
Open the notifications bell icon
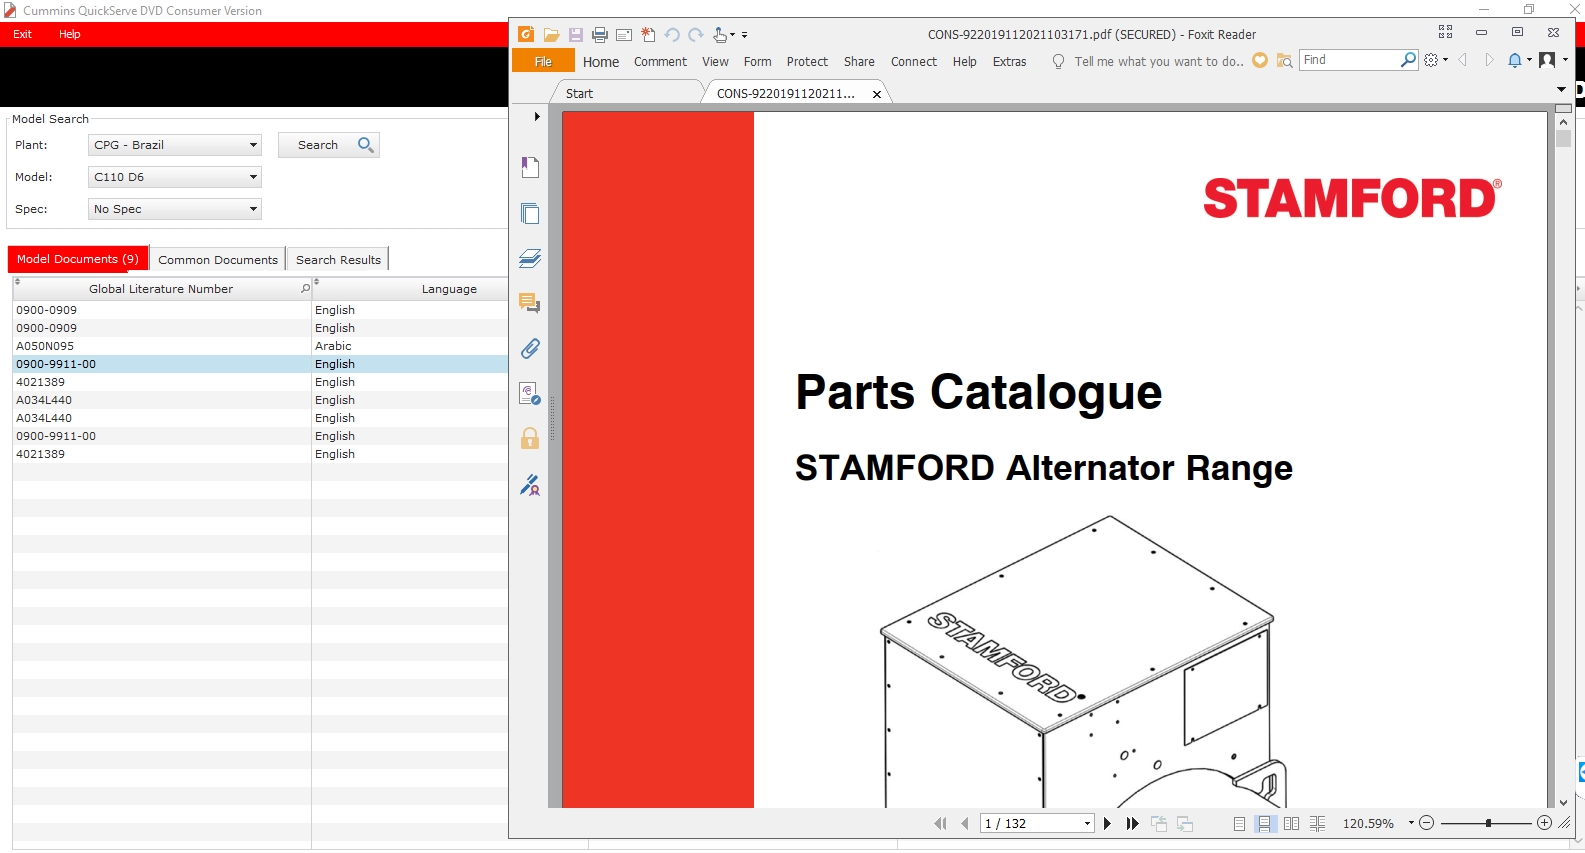pyautogui.click(x=1515, y=60)
